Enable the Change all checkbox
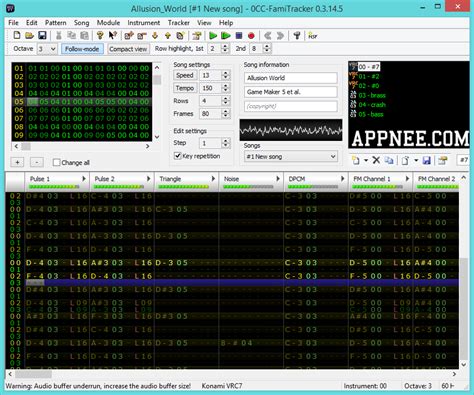Image resolution: width=474 pixels, height=395 pixels. pos(57,162)
